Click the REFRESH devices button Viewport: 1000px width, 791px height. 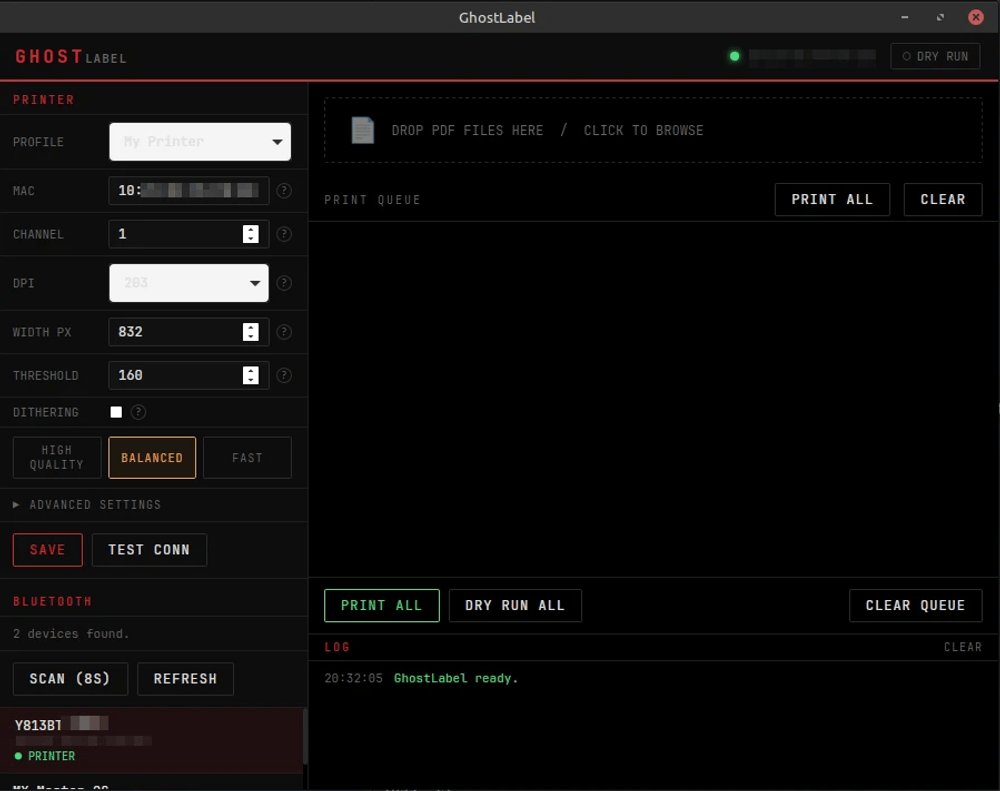tap(185, 679)
